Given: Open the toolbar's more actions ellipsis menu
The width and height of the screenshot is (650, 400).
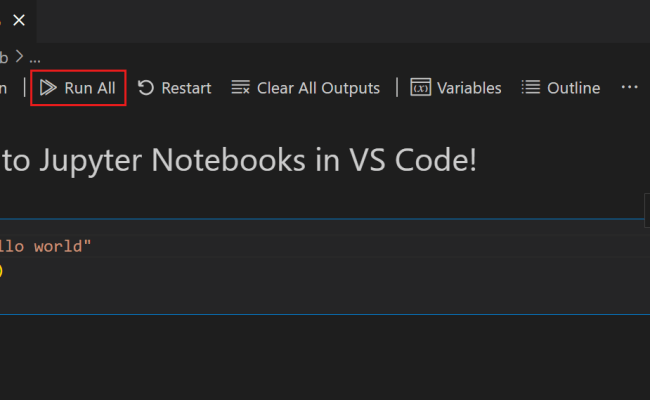Looking at the screenshot, I should [629, 87].
